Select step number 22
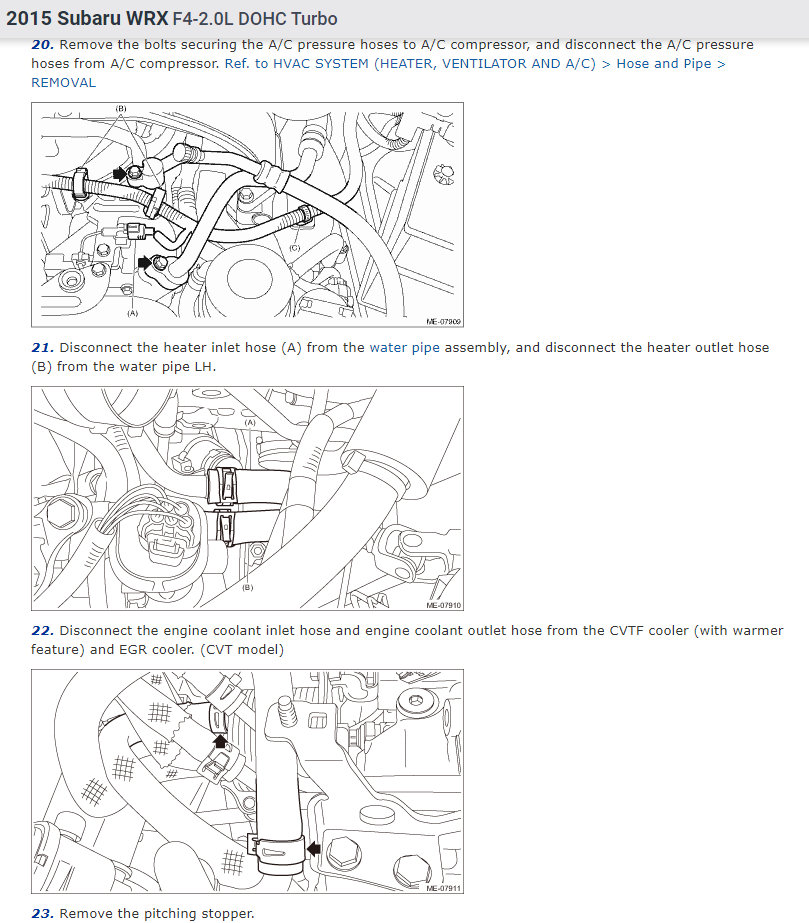Image resolution: width=809 pixels, height=923 pixels. 42,631
